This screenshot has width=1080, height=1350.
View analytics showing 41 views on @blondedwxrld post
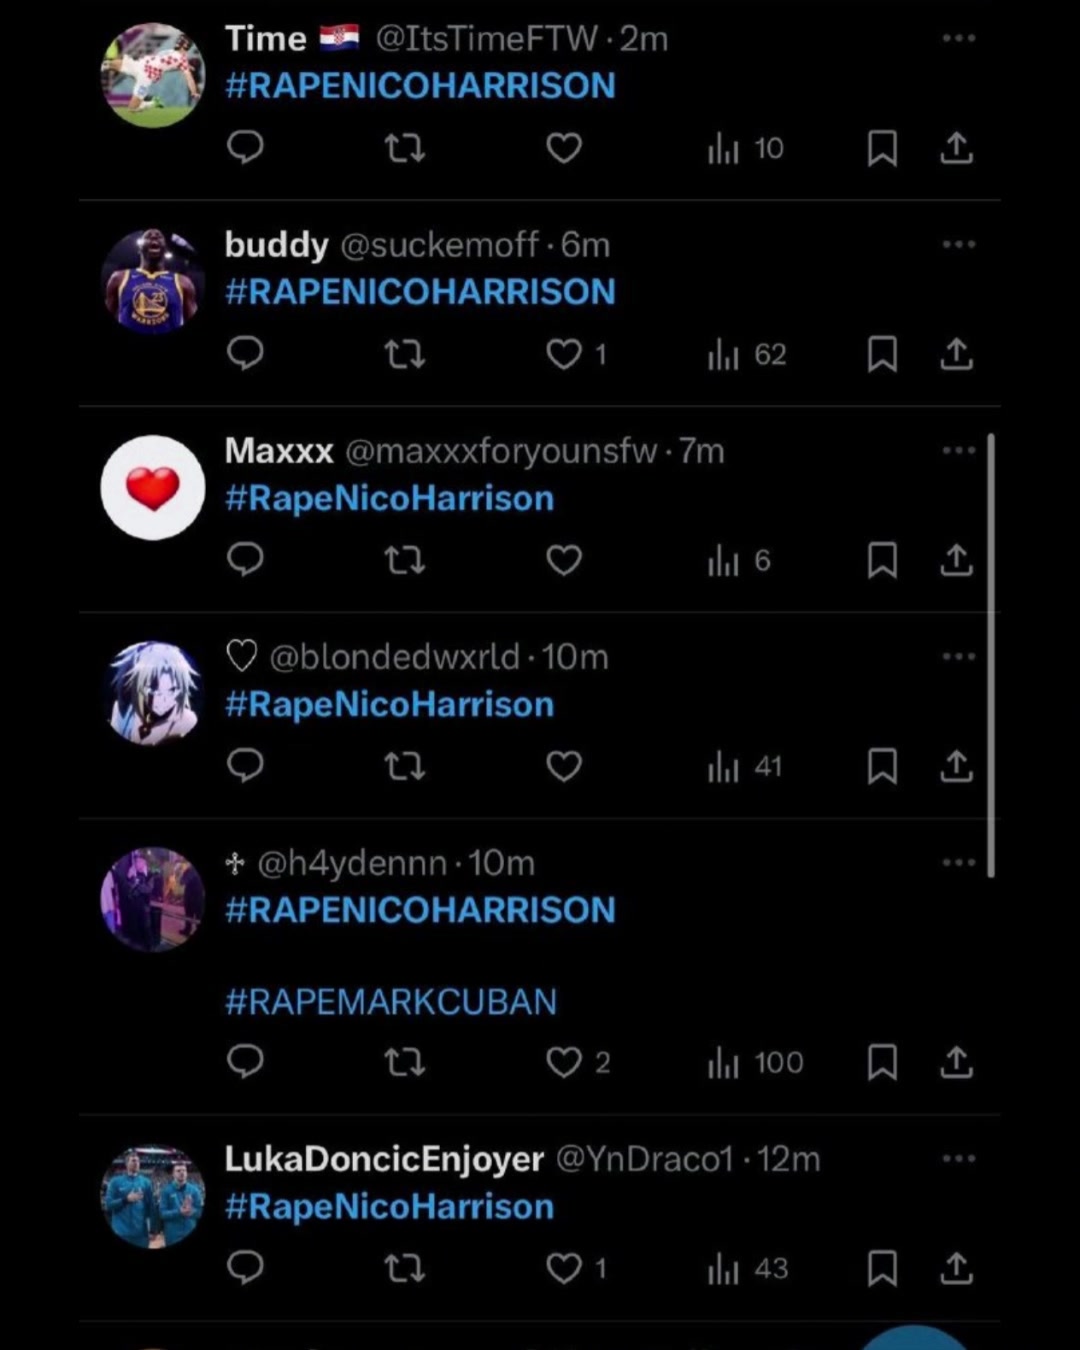[745, 767]
